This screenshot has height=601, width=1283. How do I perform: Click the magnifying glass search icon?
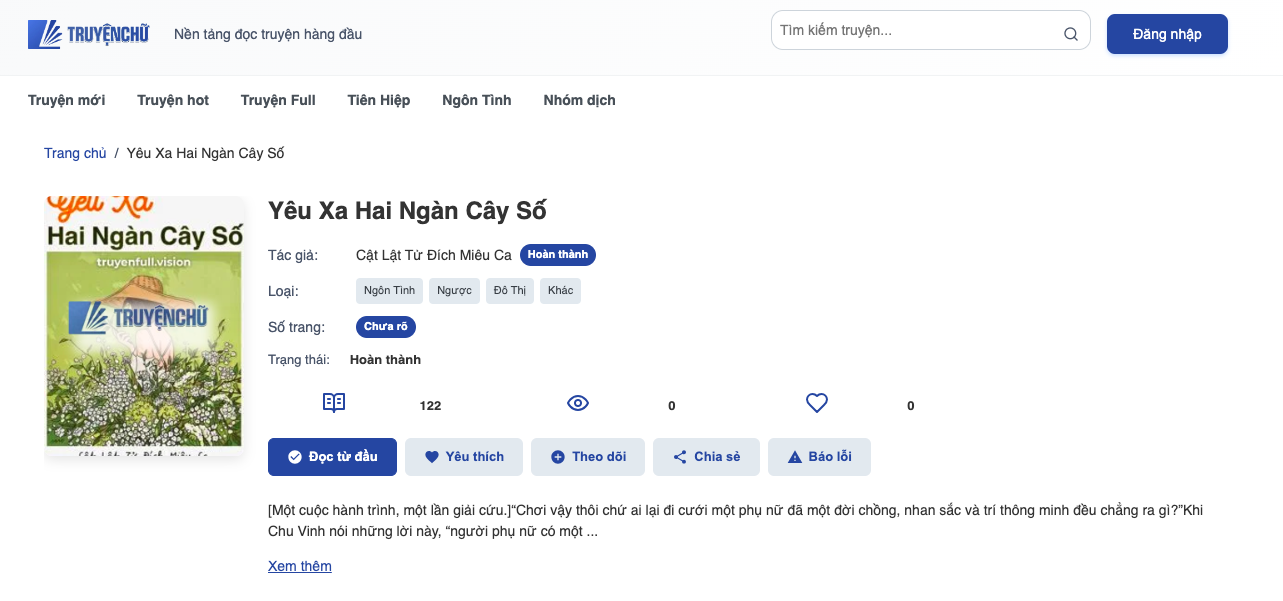(1070, 31)
